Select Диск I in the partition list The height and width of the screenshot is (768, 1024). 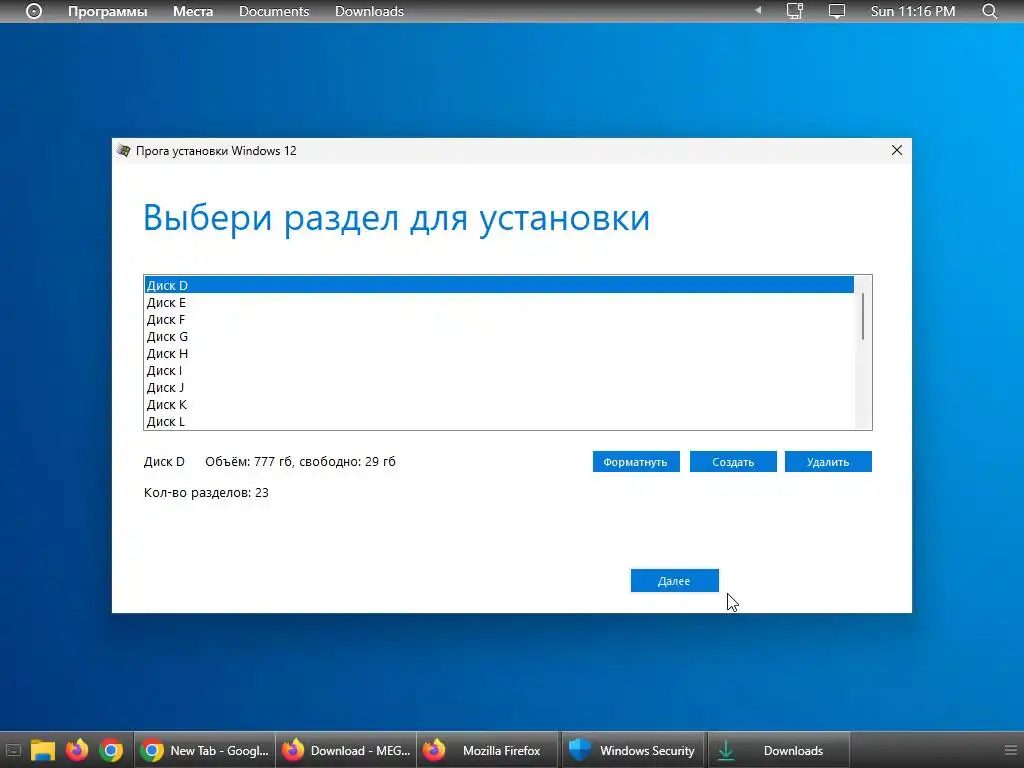pos(499,370)
